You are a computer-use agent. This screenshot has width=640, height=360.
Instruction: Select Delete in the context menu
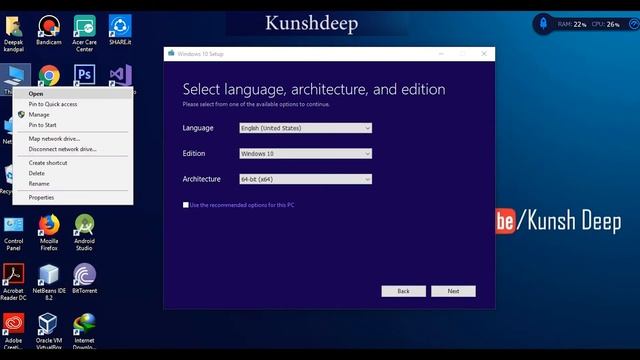pos(73,173)
